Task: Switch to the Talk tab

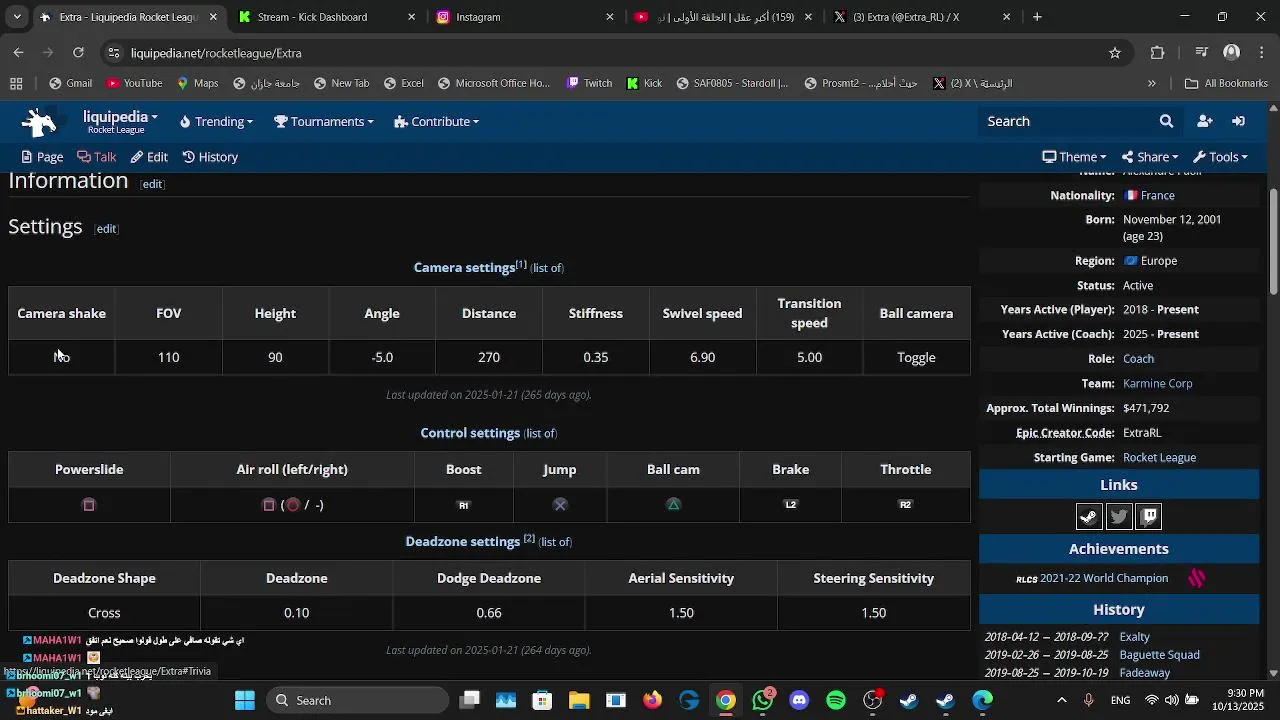Action: (97, 157)
